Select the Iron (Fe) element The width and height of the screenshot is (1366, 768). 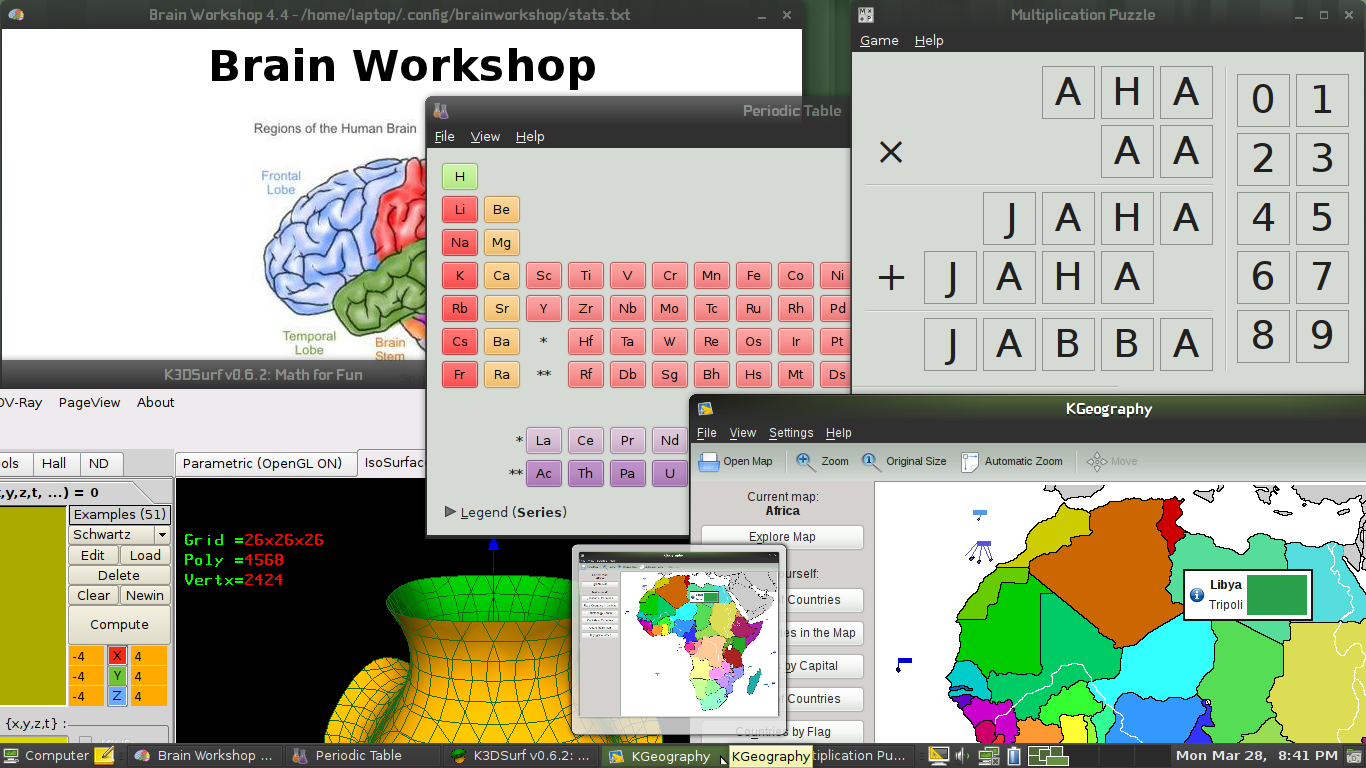[754, 276]
